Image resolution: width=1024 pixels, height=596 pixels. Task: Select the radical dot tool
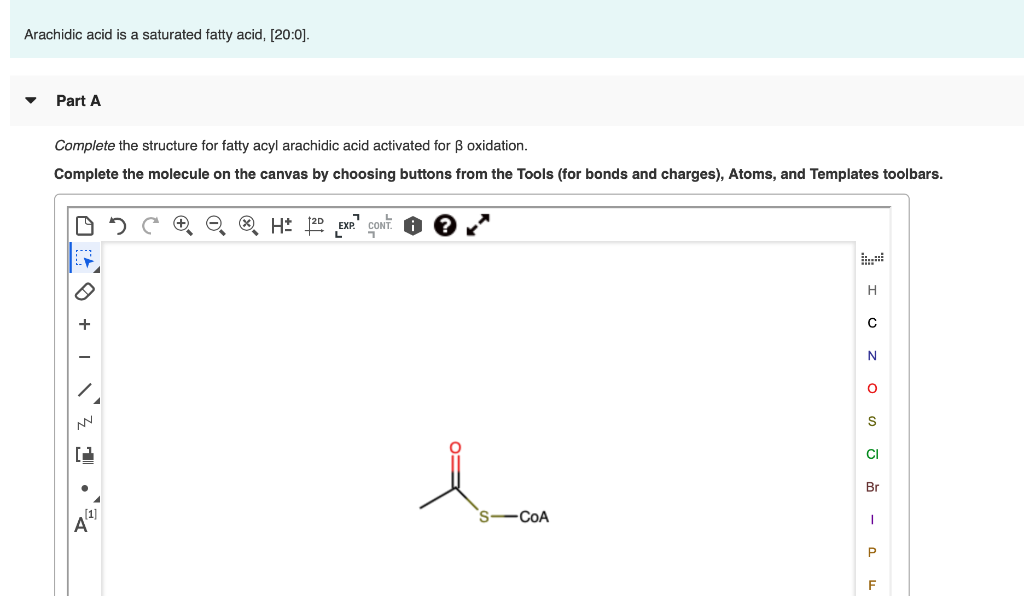[x=85, y=488]
